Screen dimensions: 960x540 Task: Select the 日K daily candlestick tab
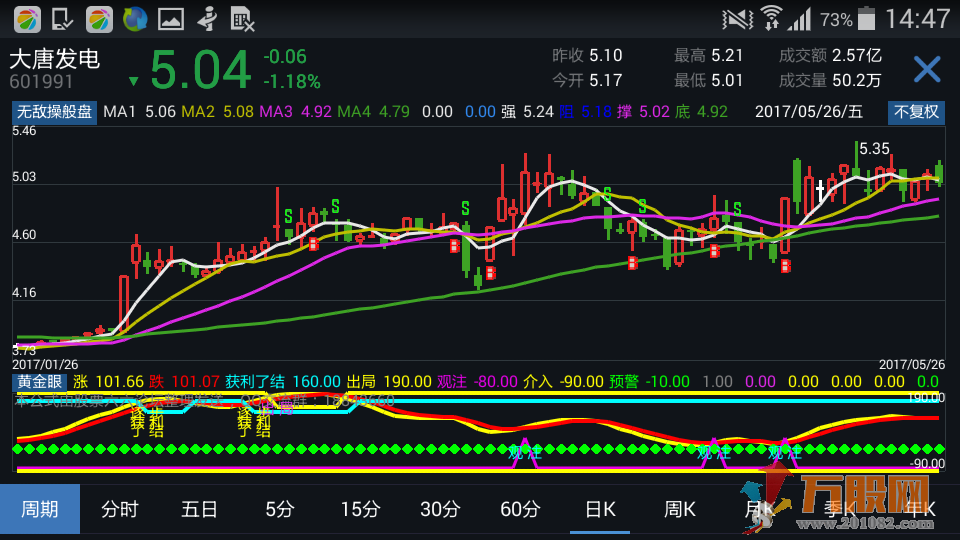[x=600, y=509]
